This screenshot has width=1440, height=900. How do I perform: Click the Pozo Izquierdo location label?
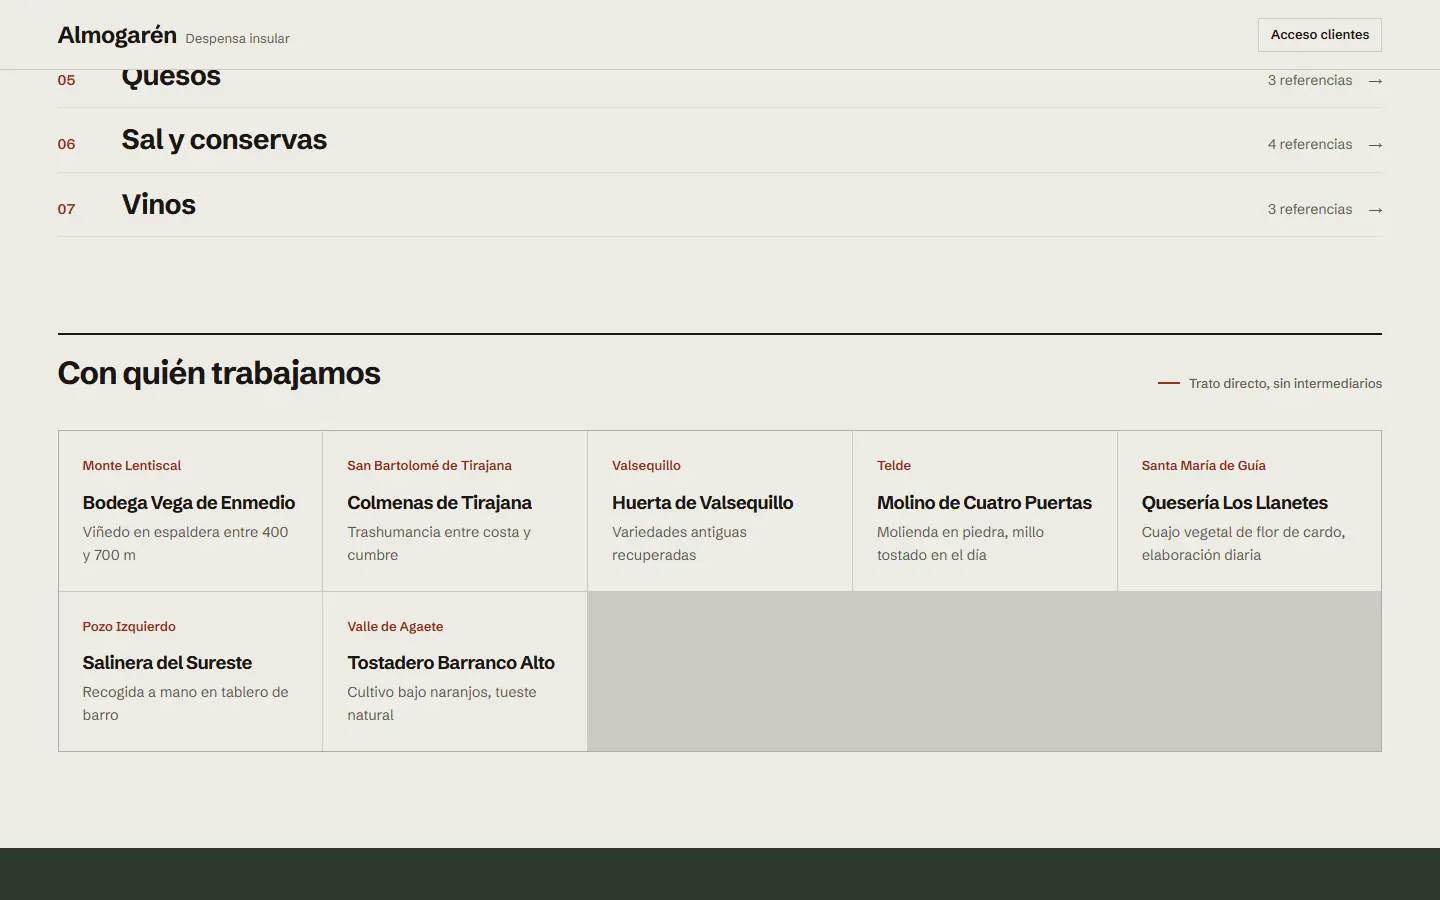pos(129,627)
